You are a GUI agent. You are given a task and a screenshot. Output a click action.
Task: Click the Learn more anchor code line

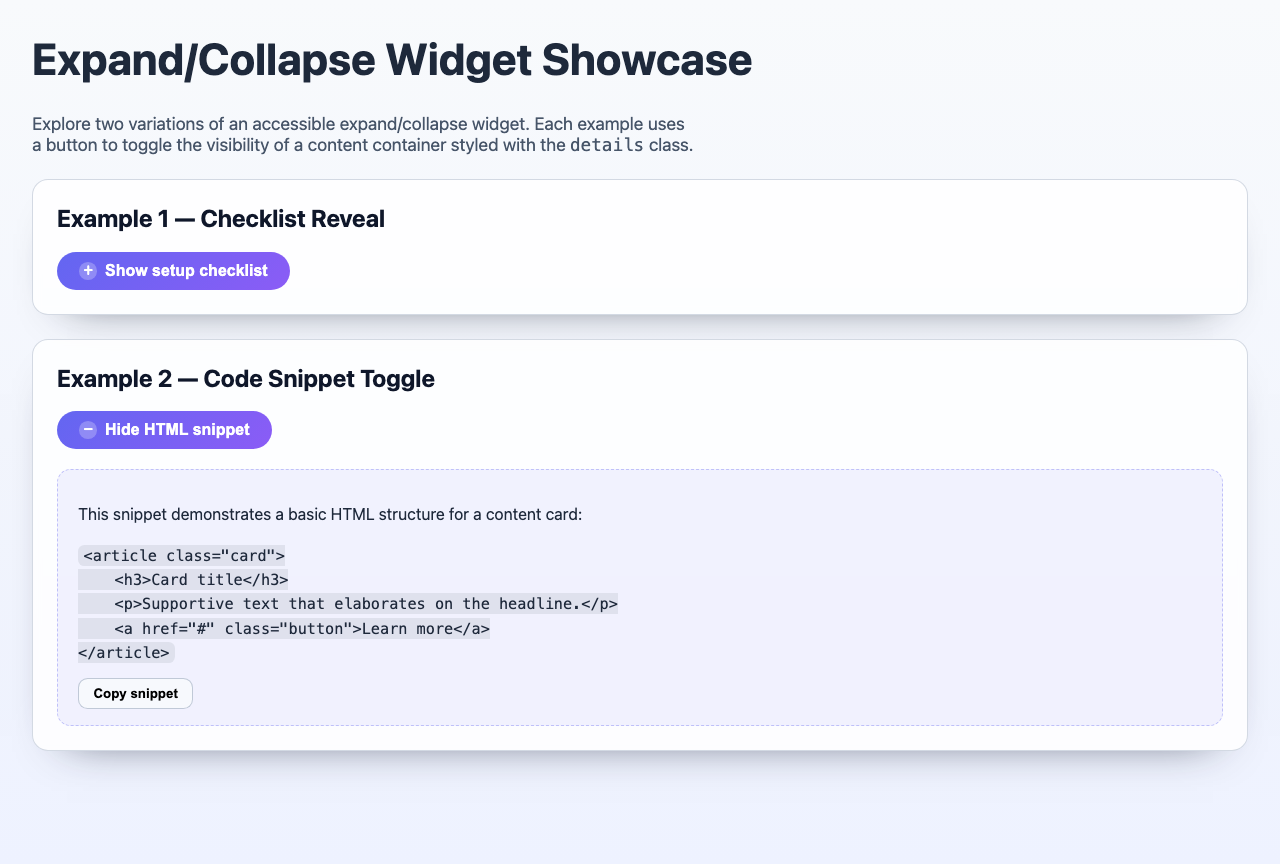click(284, 628)
